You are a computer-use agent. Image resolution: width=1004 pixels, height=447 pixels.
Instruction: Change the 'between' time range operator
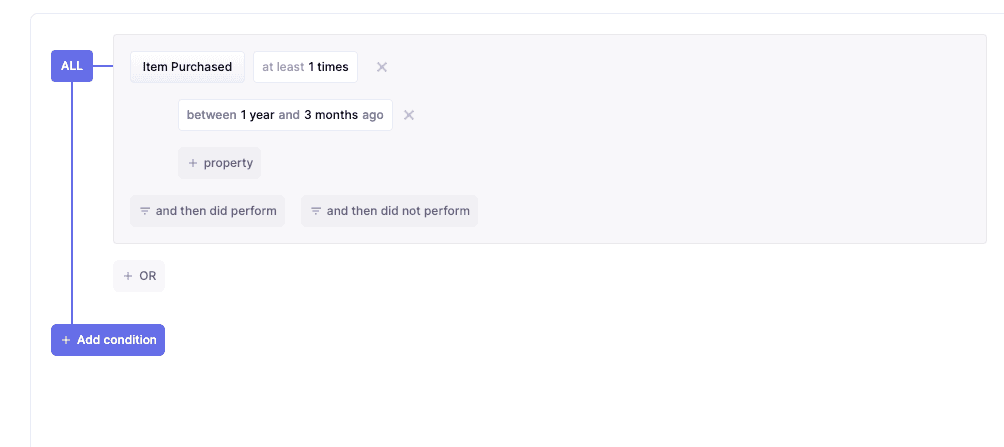pos(211,115)
